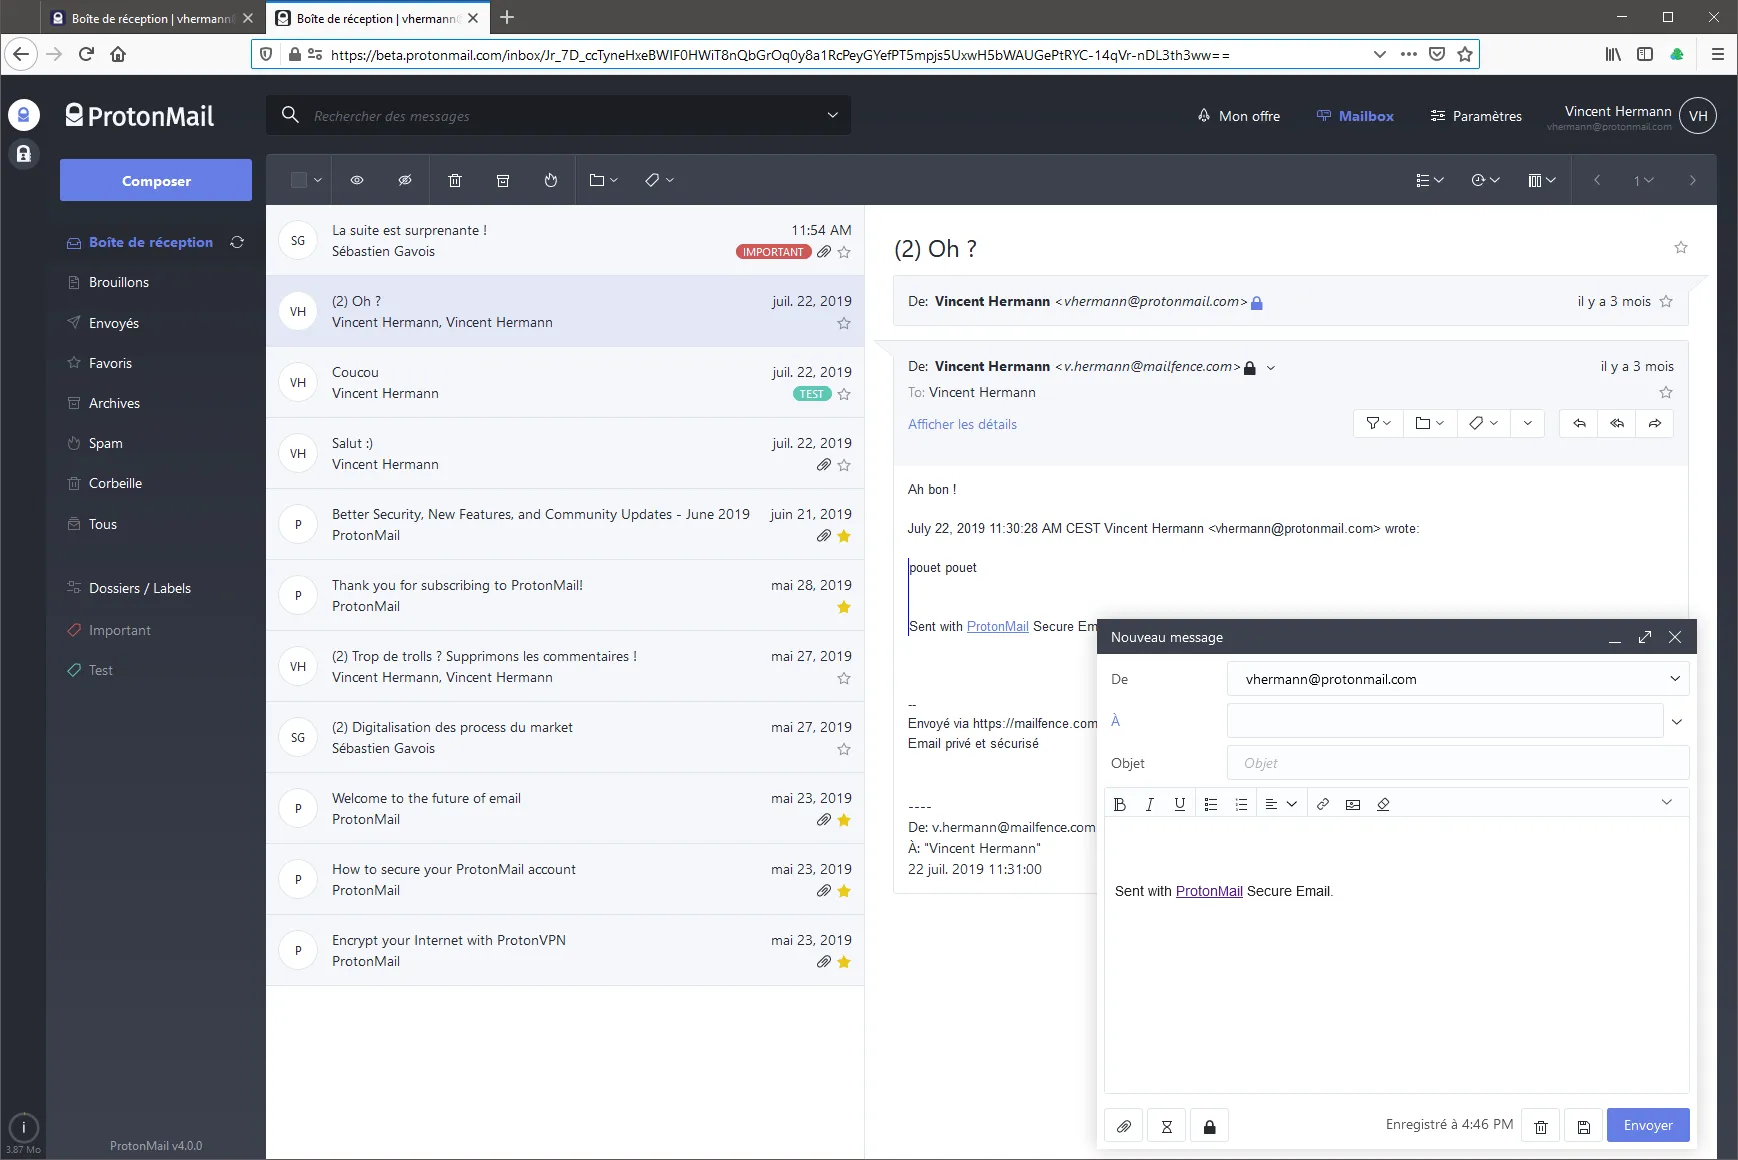The image size is (1738, 1160).
Task: Open the sender address dropdown in composer
Action: [1673, 679]
